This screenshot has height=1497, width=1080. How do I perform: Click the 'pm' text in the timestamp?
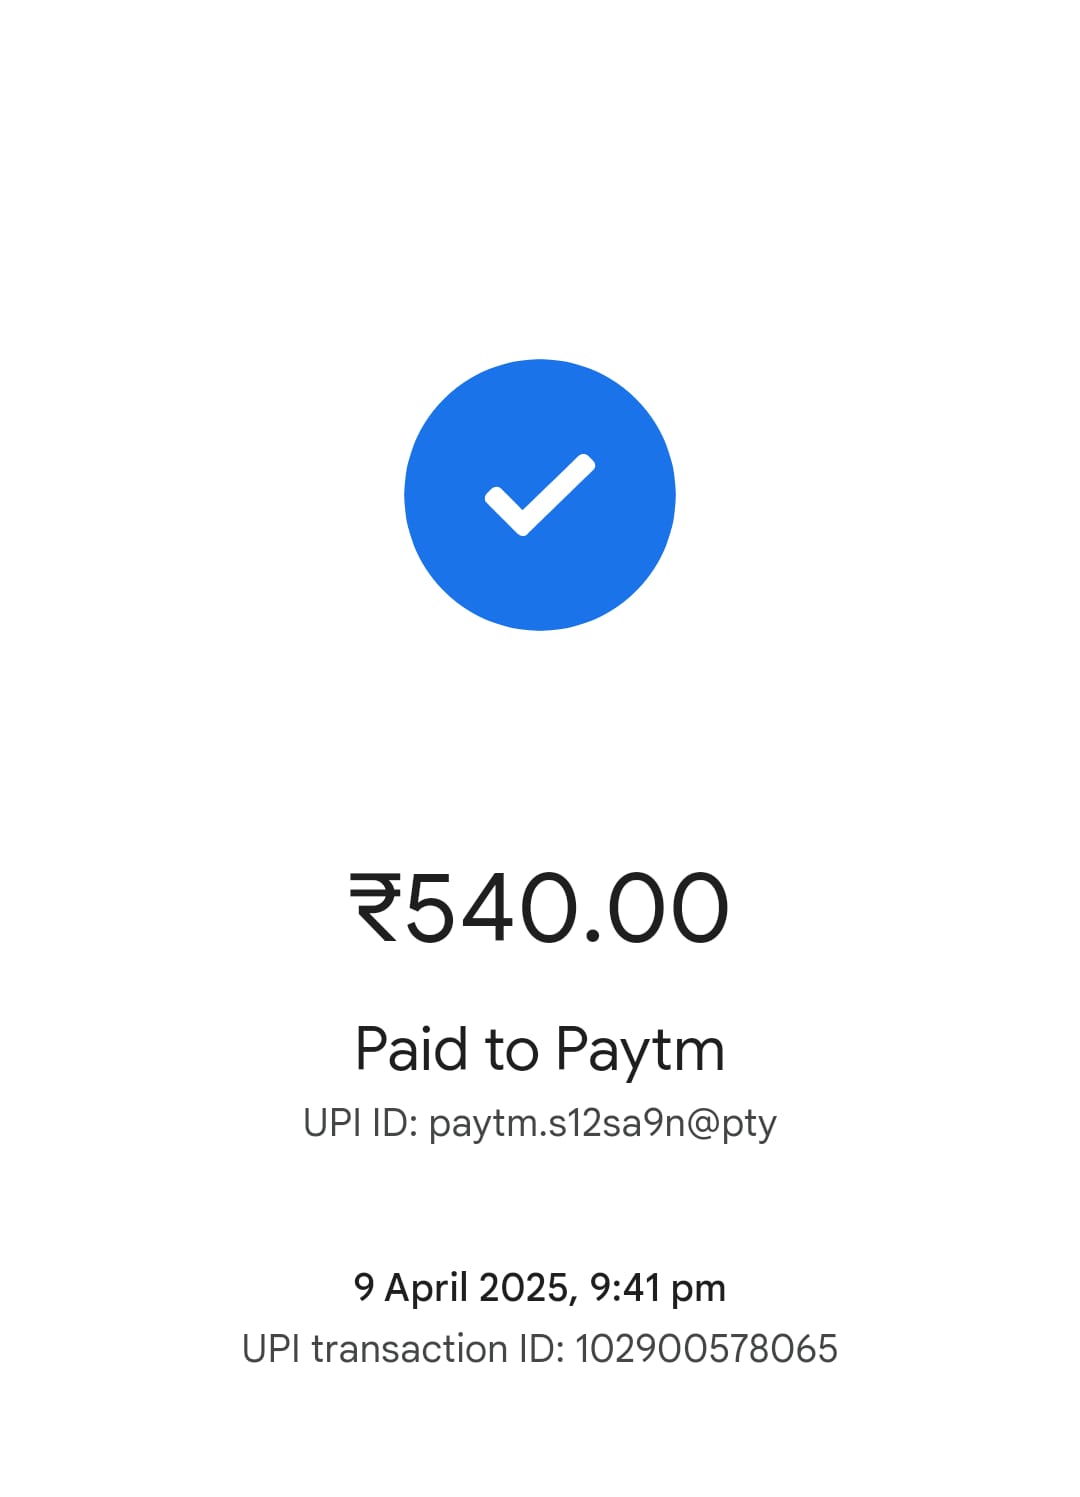point(698,1291)
